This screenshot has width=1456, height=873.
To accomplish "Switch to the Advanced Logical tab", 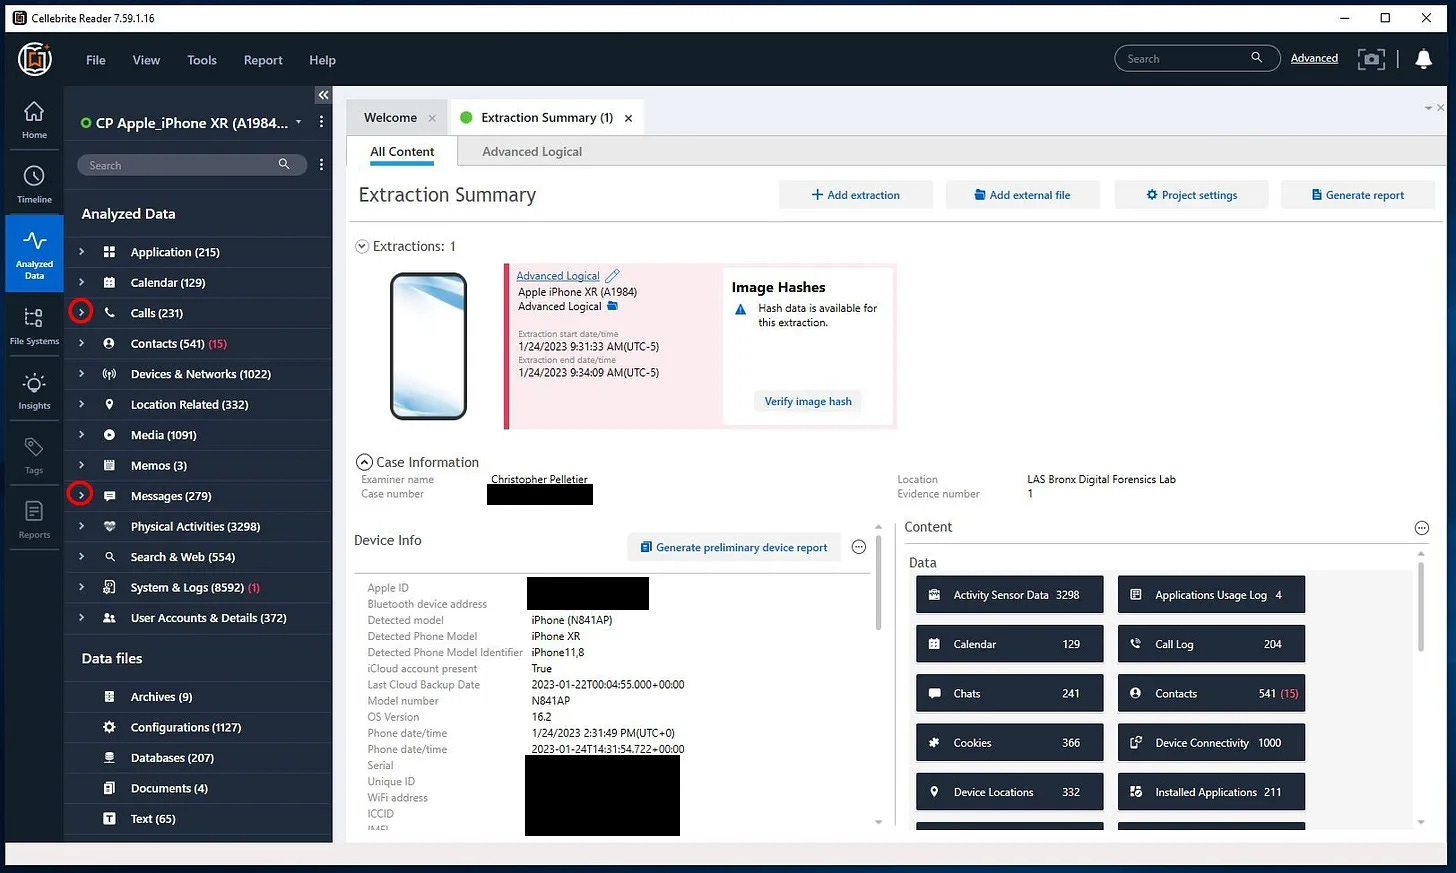I will (532, 151).
